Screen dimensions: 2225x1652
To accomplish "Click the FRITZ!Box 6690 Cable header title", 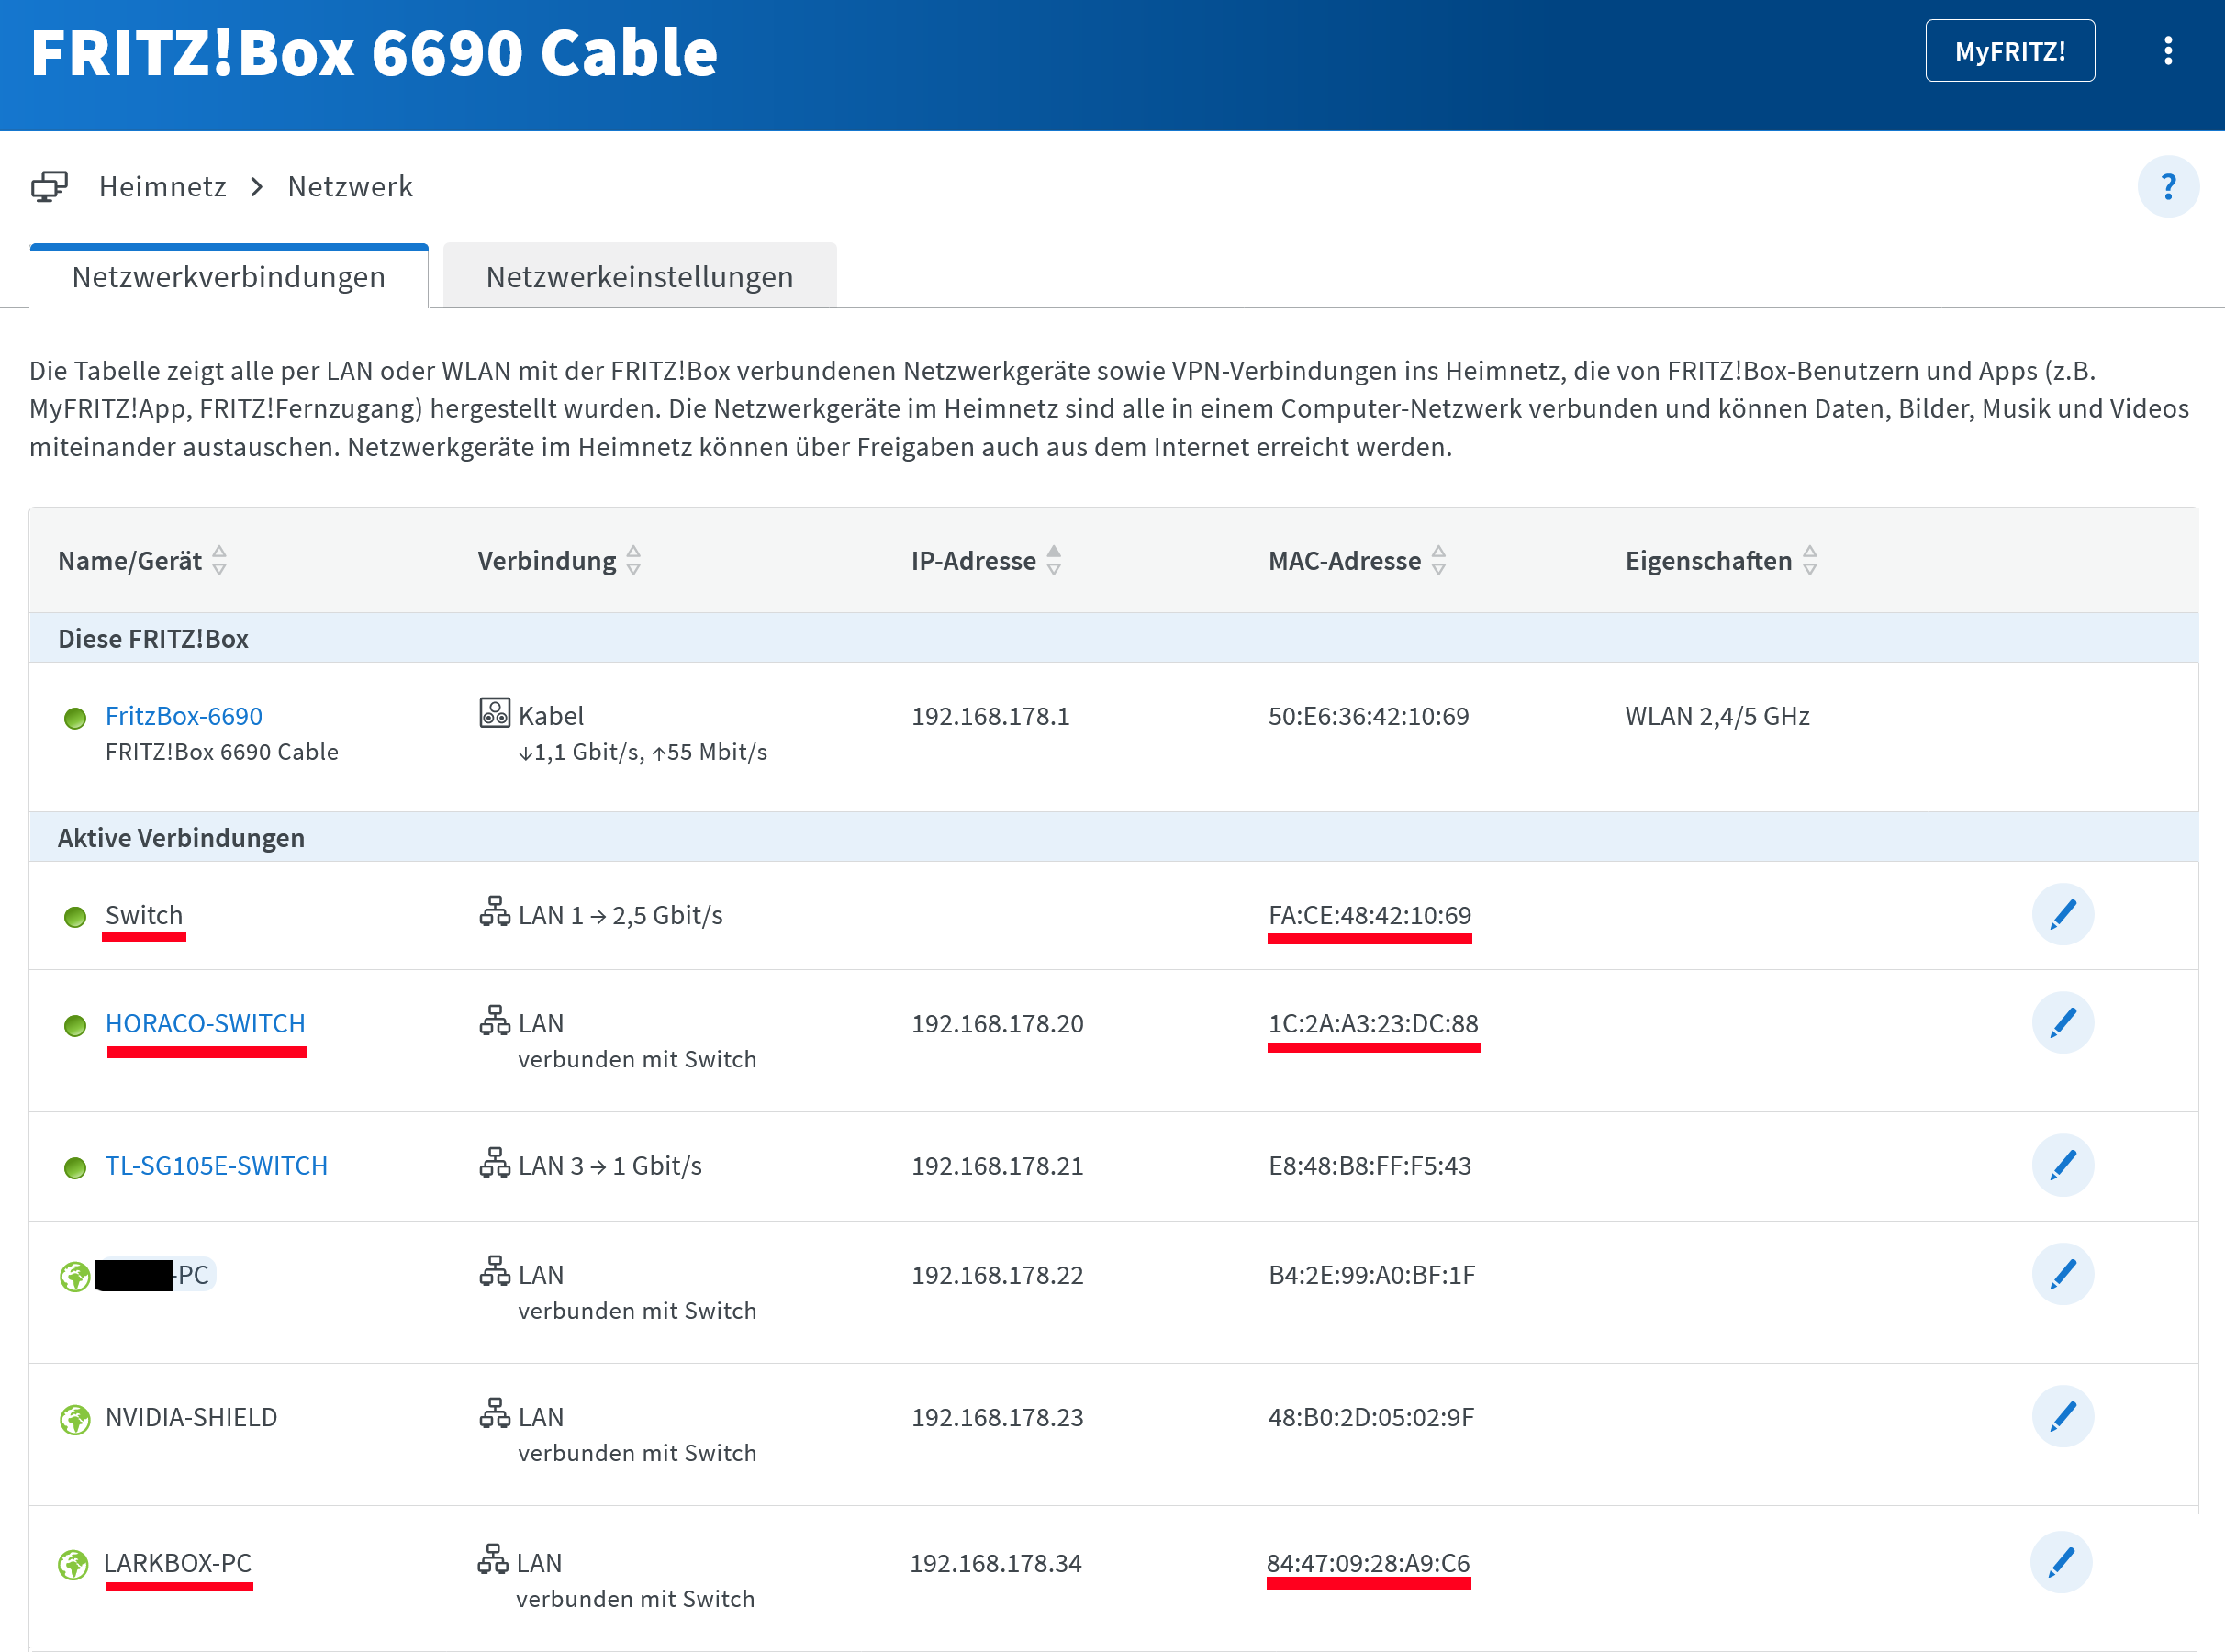I will (374, 53).
